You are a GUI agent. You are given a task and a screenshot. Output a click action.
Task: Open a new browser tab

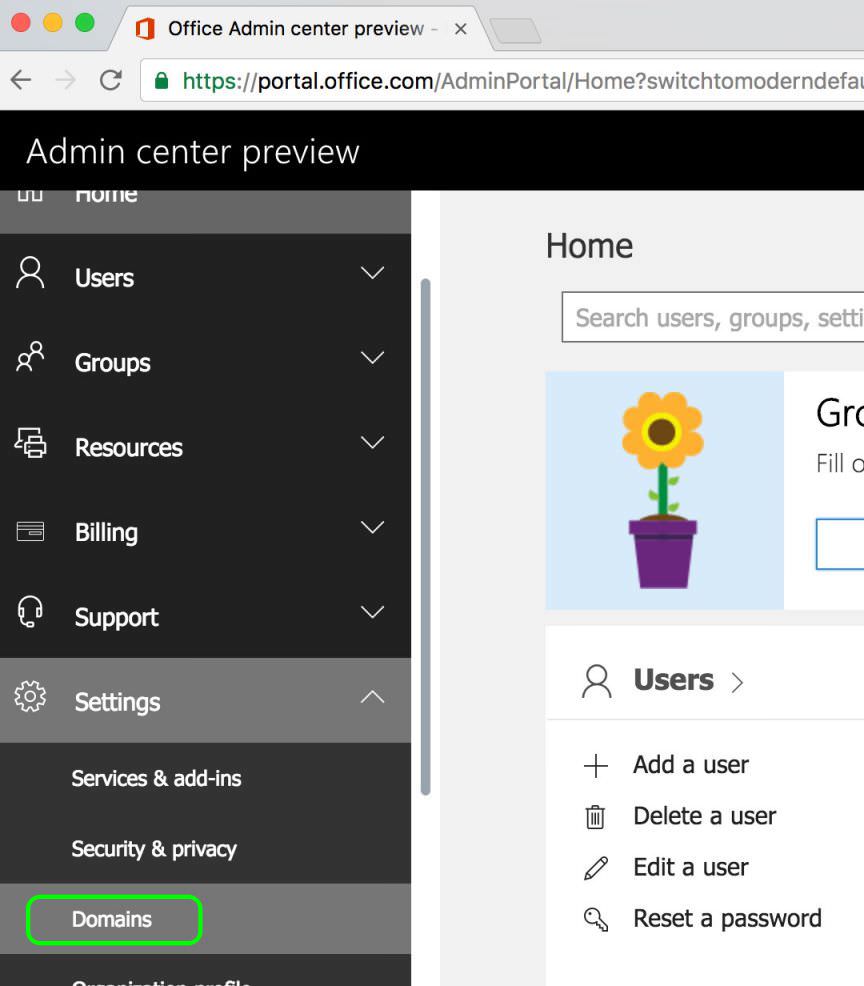pyautogui.click(x=515, y=30)
